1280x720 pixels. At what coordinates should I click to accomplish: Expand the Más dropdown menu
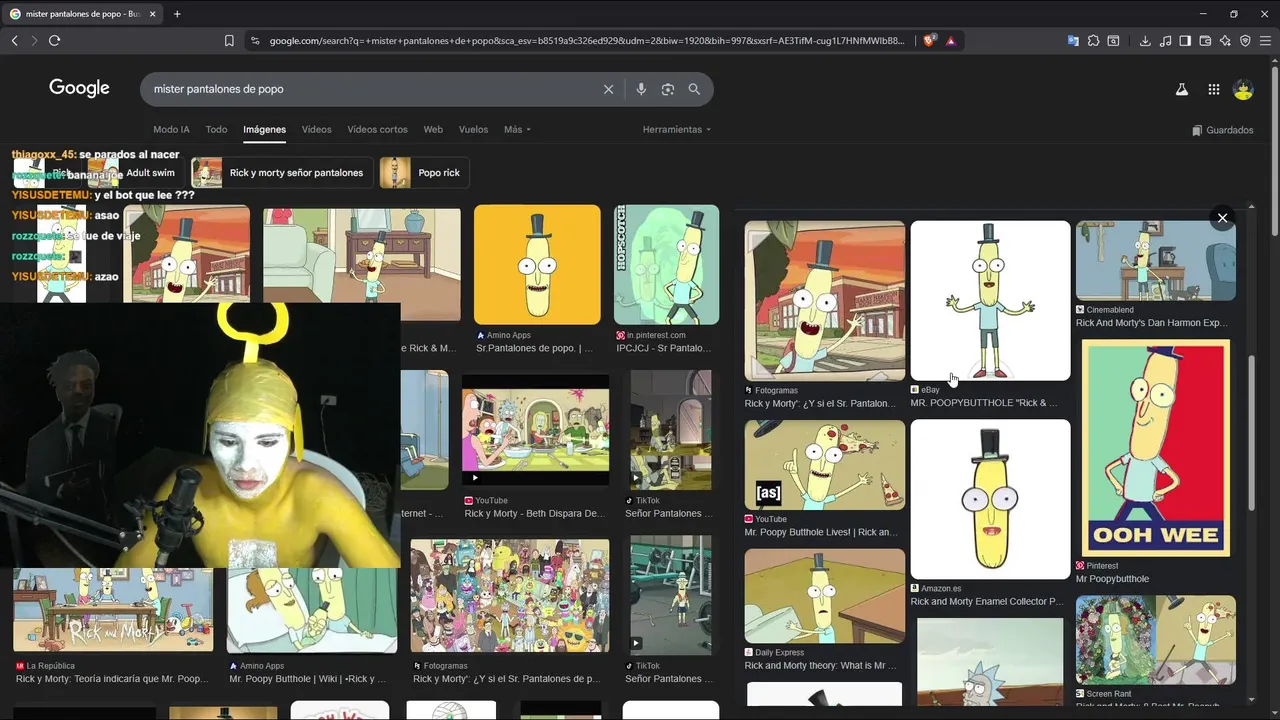pos(517,130)
